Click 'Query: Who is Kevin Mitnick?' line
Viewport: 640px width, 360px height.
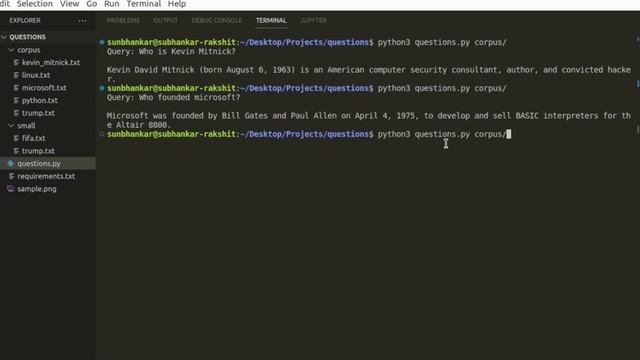point(171,51)
